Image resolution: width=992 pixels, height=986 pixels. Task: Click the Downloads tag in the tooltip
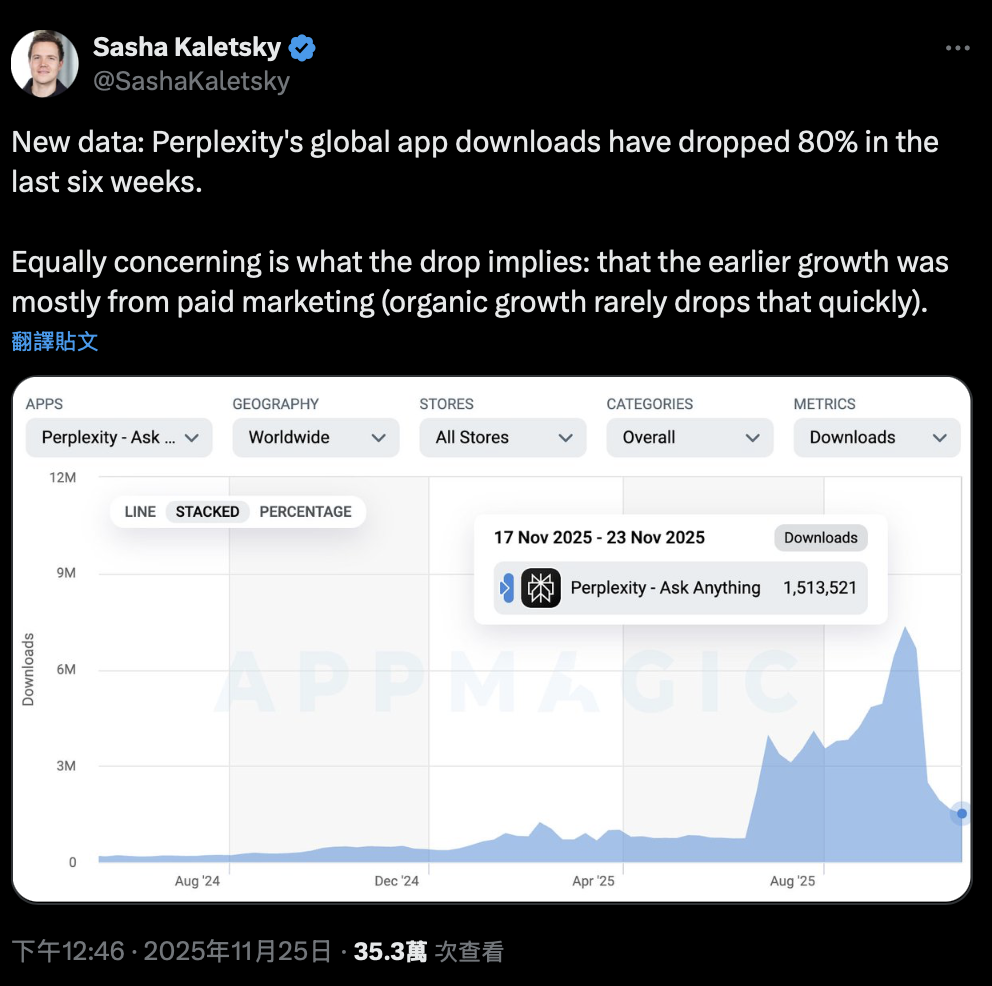(820, 538)
